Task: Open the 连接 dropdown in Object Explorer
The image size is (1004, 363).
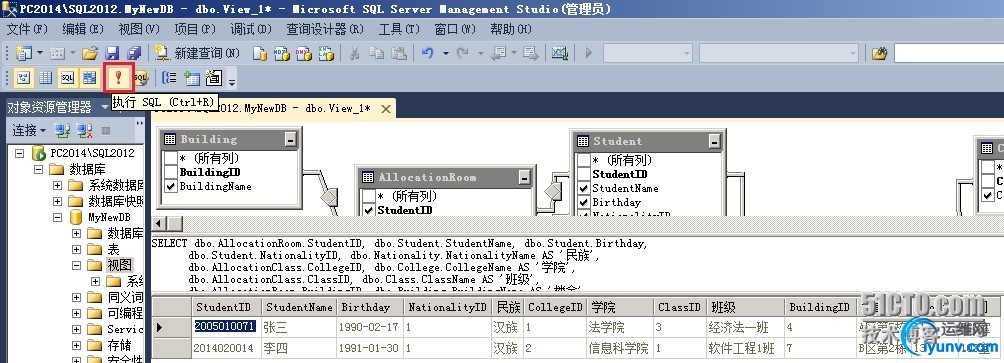Action: click(x=29, y=131)
